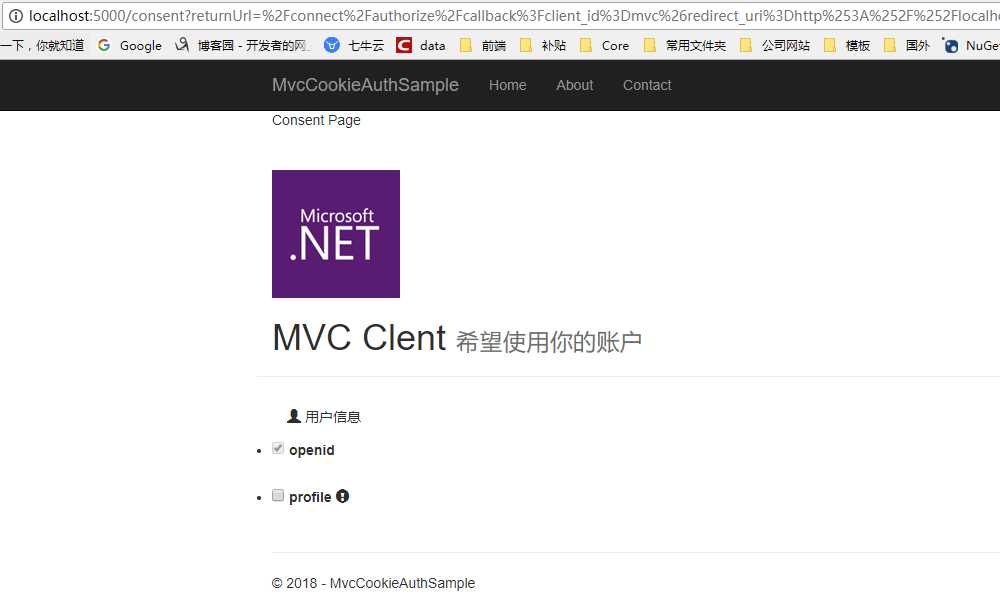The height and width of the screenshot is (609, 1000).
Task: Open the Core bookmarks folder
Action: point(604,45)
